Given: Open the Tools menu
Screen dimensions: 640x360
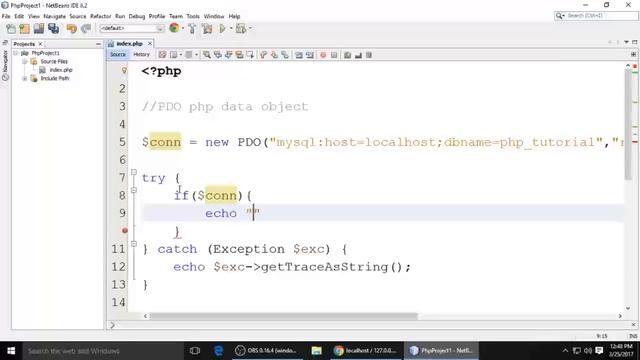Looking at the screenshot, I should pos(193,16).
